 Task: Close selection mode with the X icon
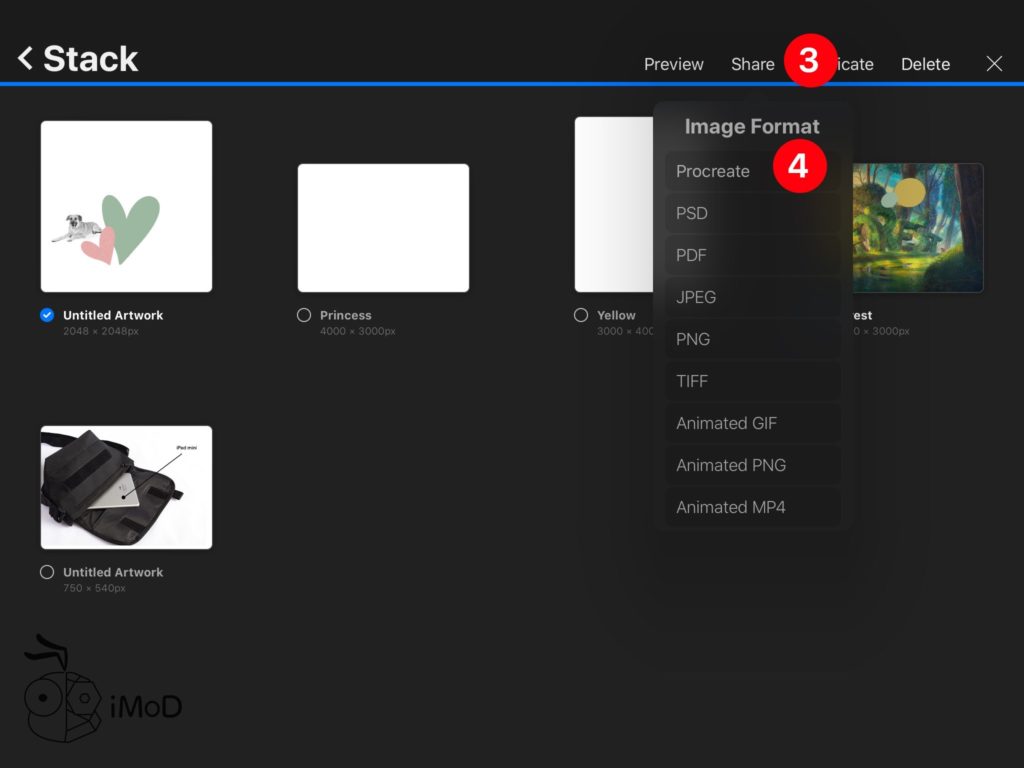(x=994, y=64)
